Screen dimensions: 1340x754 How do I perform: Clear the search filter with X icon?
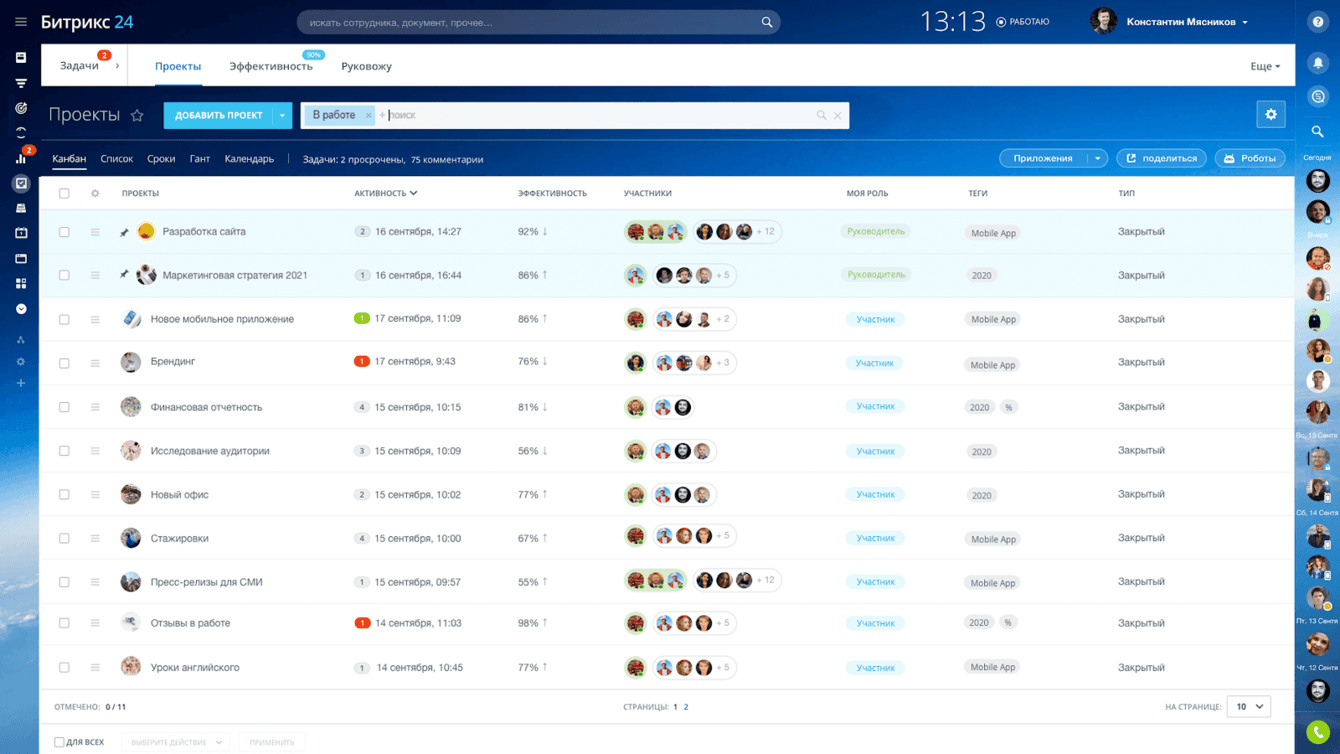[x=838, y=116]
